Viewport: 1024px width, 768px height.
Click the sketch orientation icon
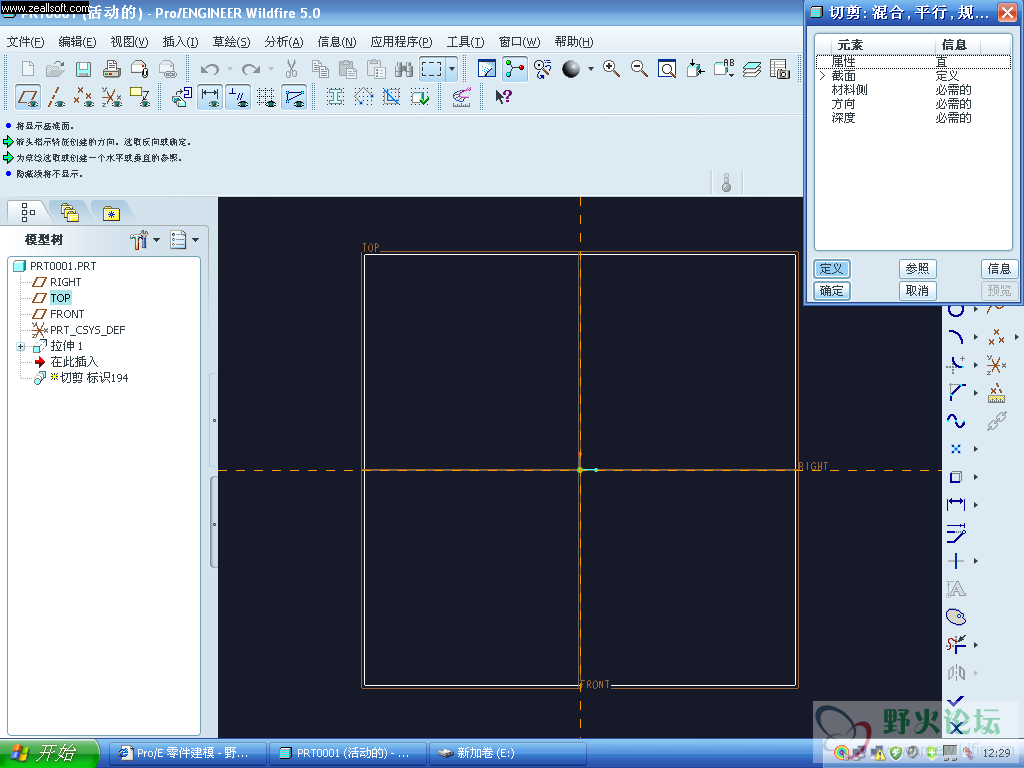182,97
